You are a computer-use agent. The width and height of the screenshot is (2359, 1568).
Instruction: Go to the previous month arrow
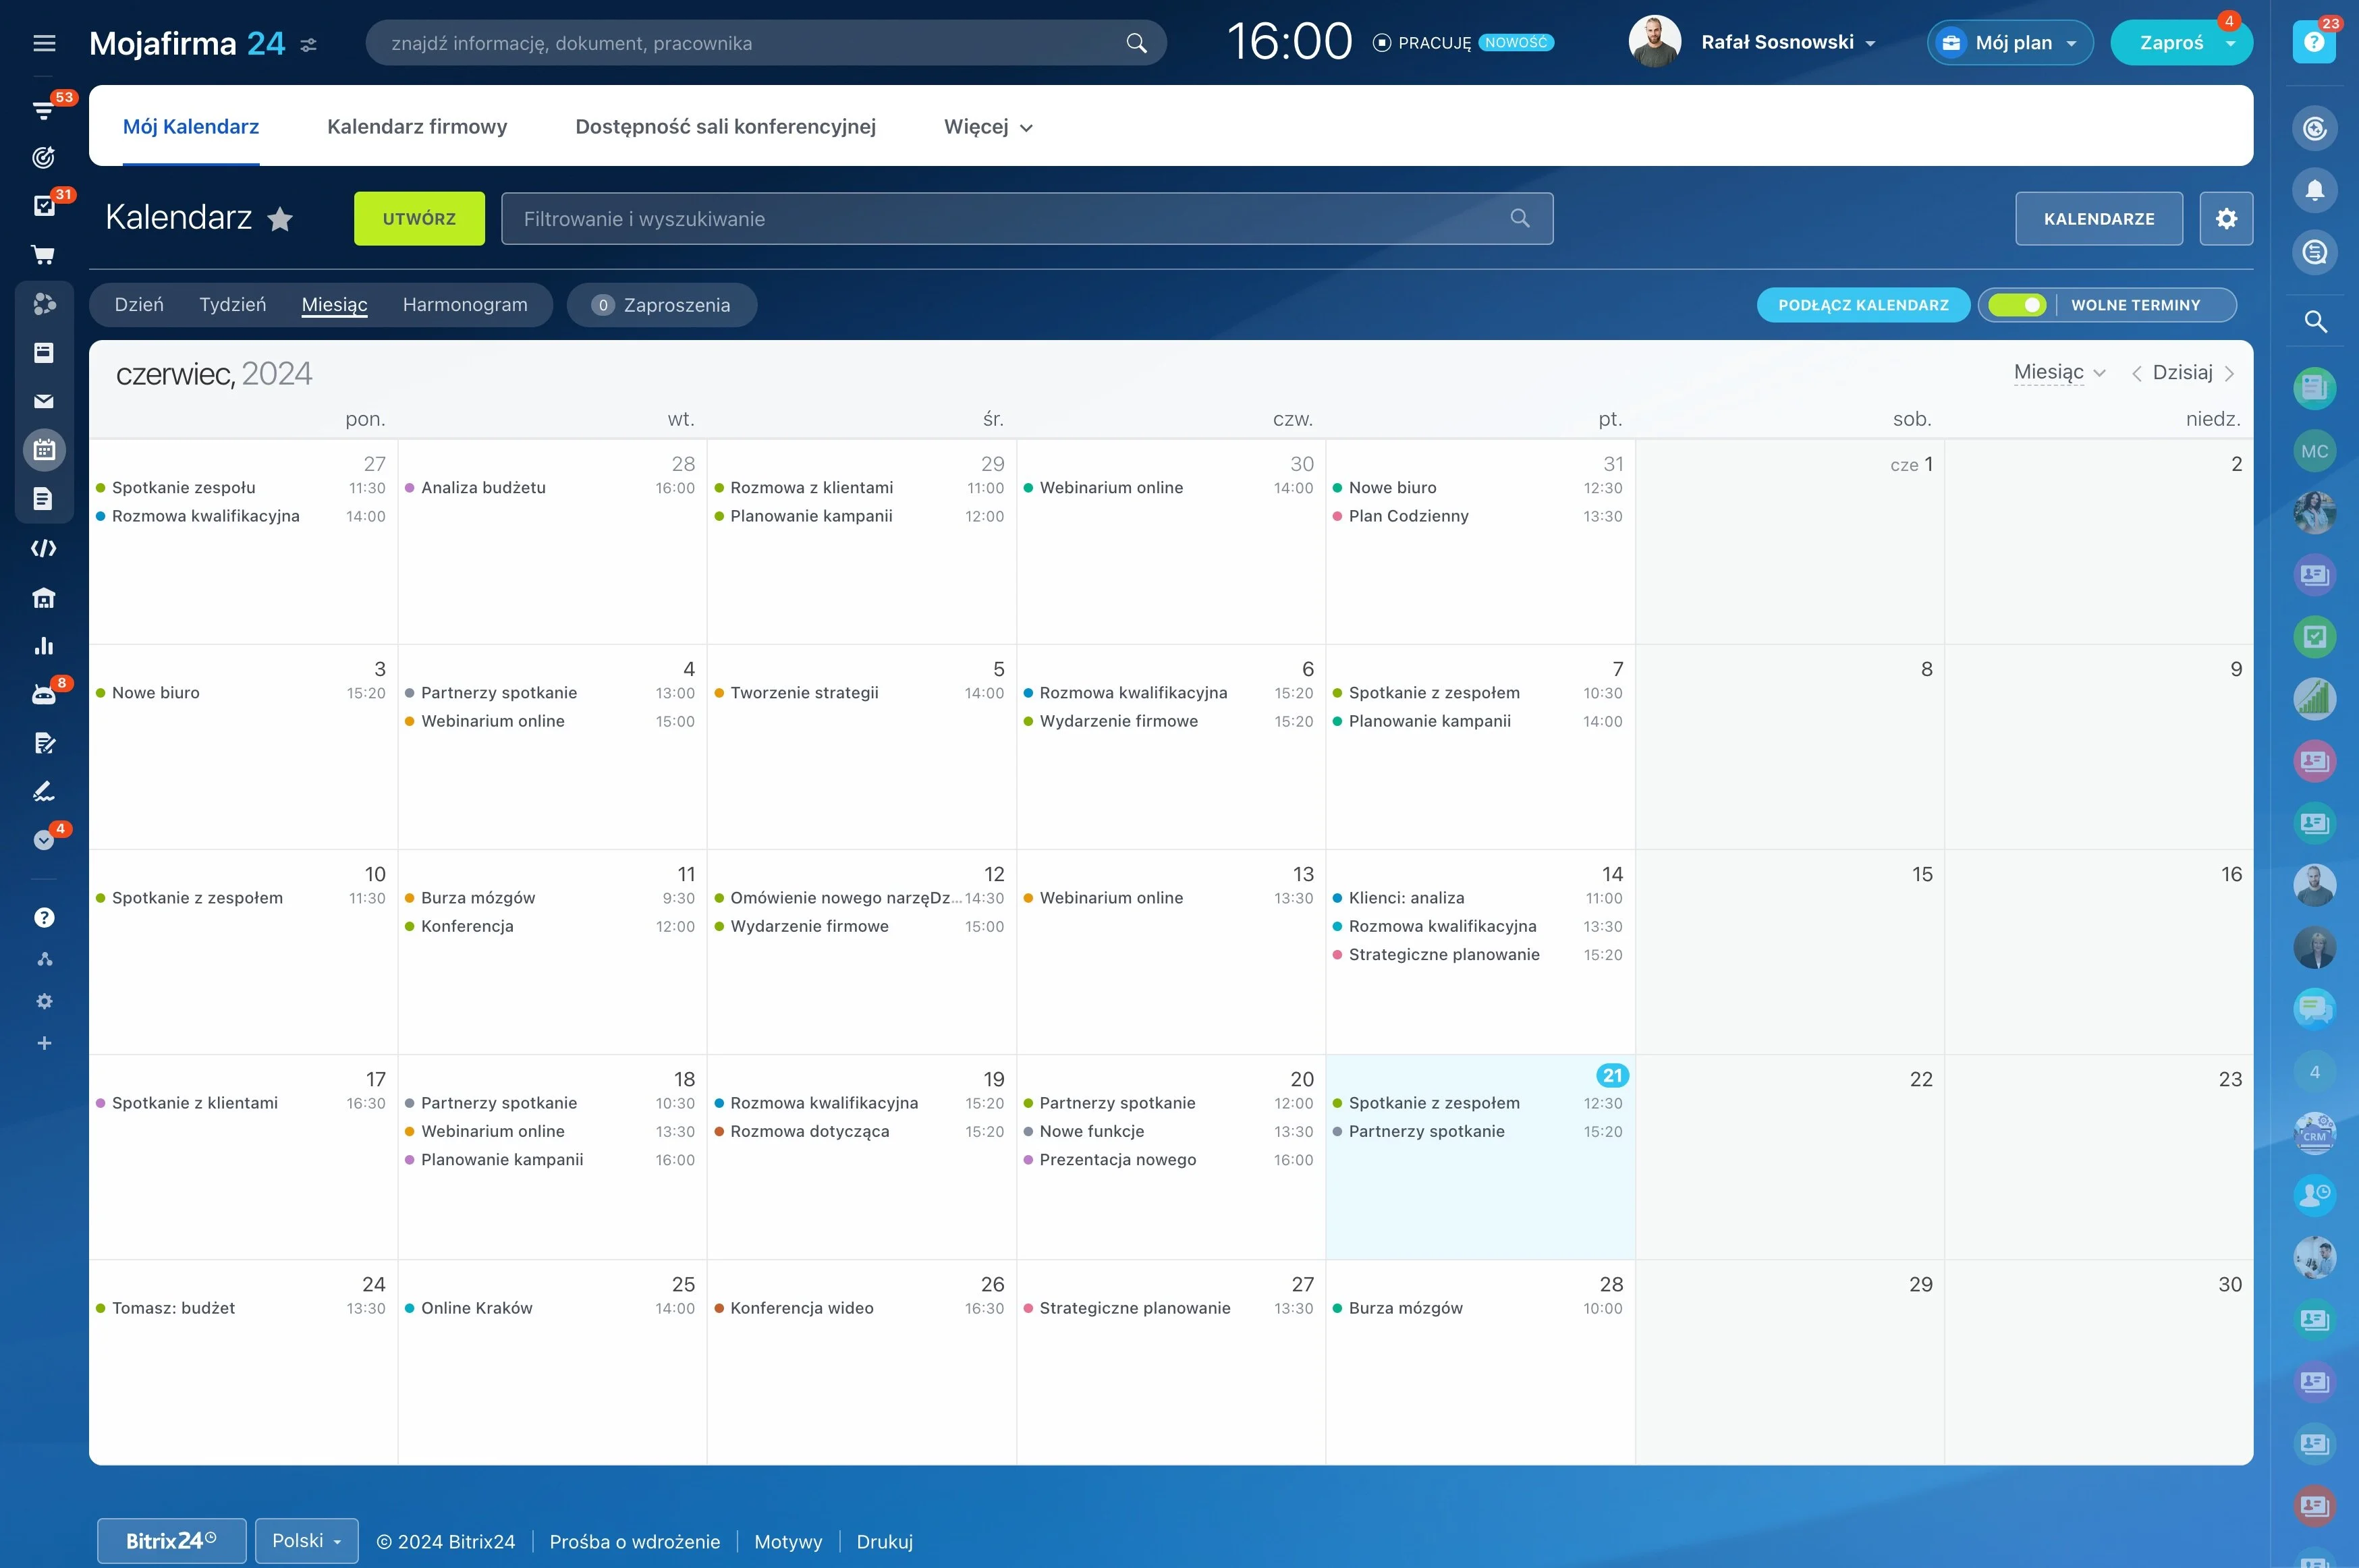(x=2136, y=373)
